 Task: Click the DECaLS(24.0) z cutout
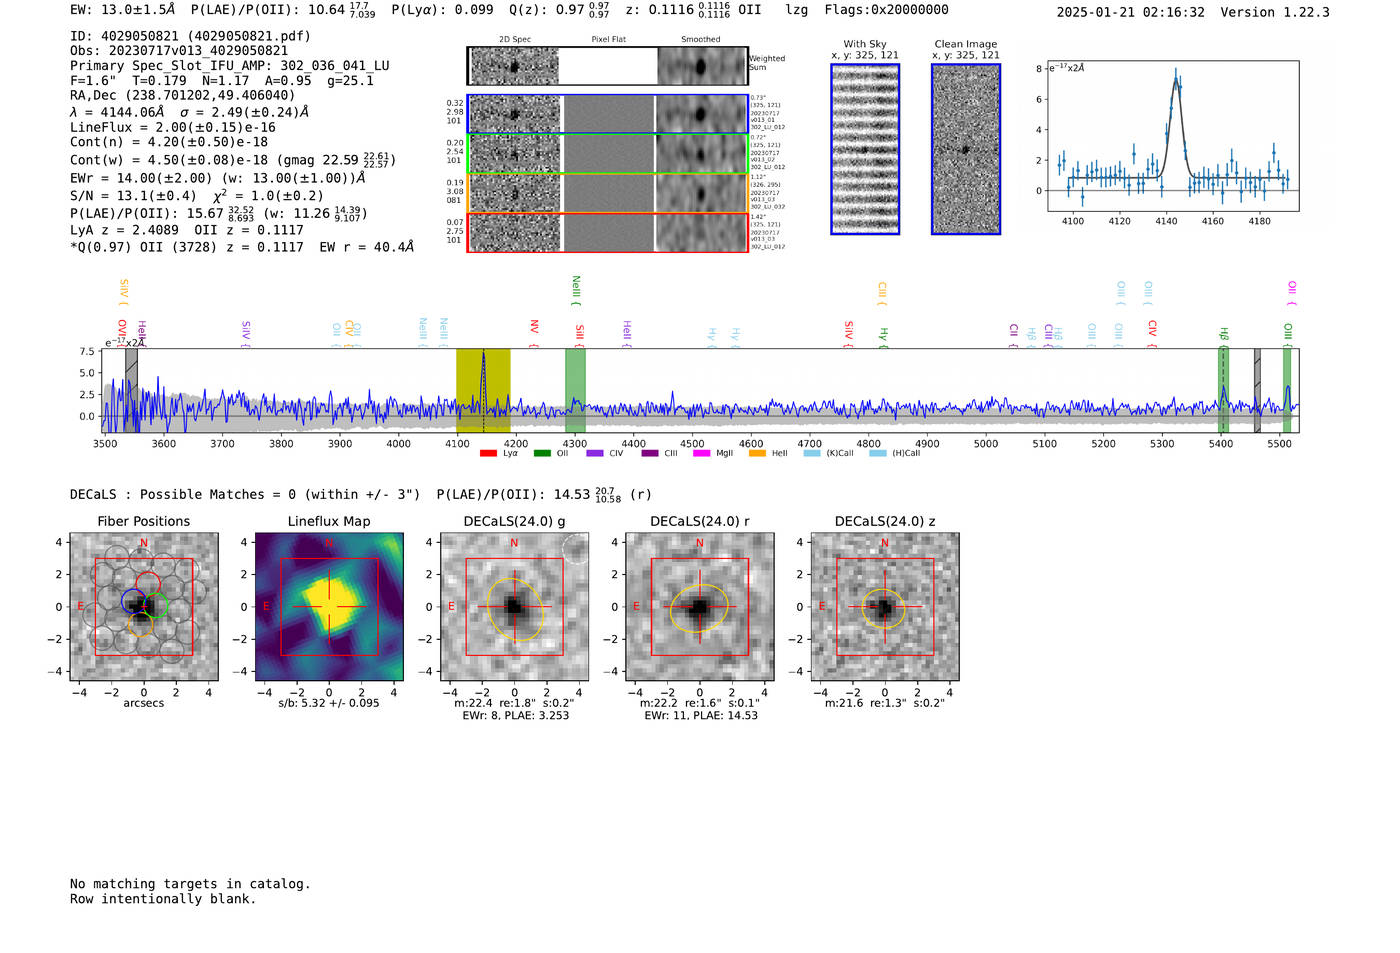(885, 607)
